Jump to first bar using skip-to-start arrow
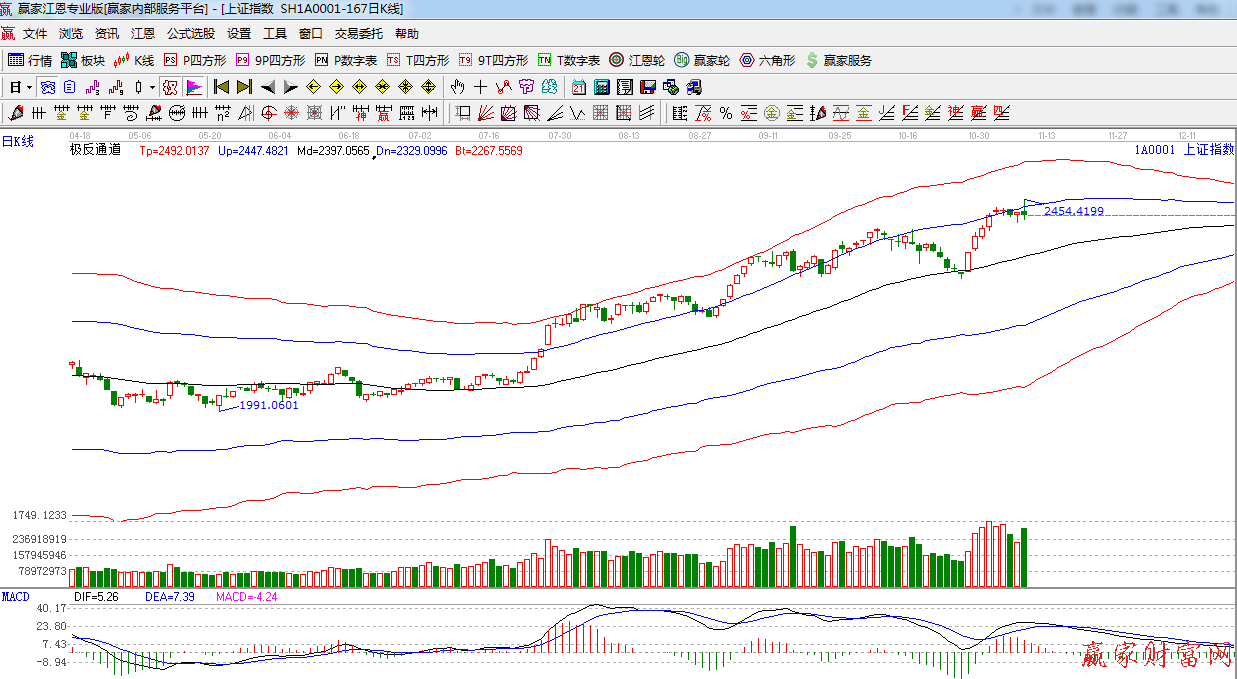This screenshot has width=1237, height=679. [222, 87]
